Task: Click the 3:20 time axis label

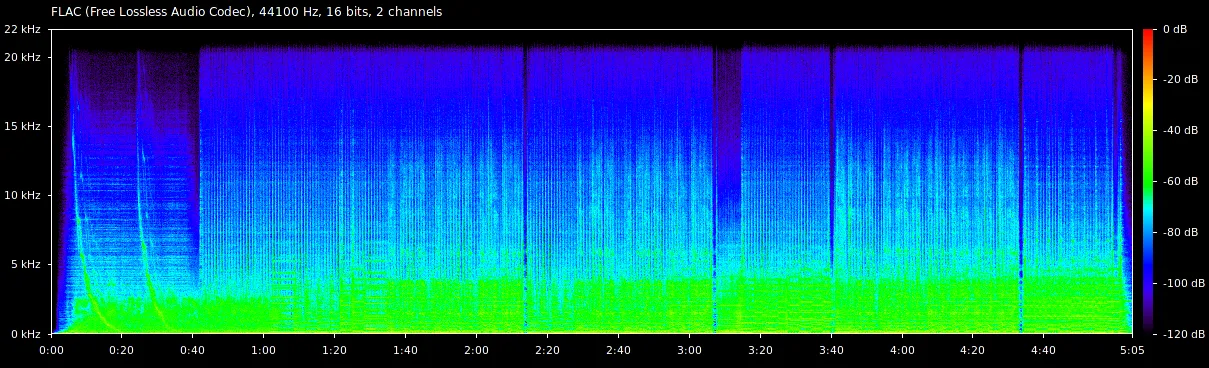Action: (761, 351)
